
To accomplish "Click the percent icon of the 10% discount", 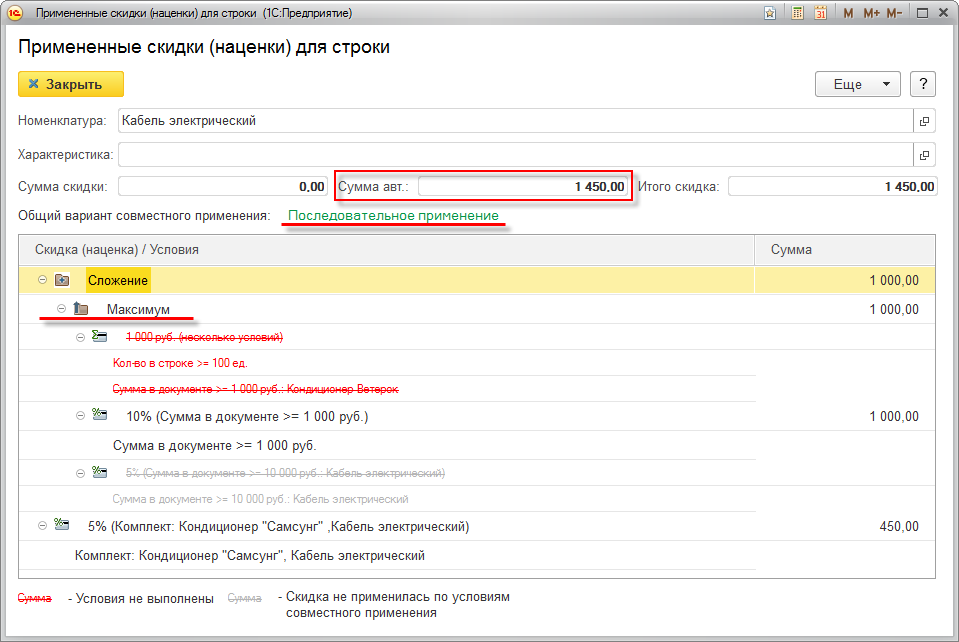I will [x=100, y=415].
